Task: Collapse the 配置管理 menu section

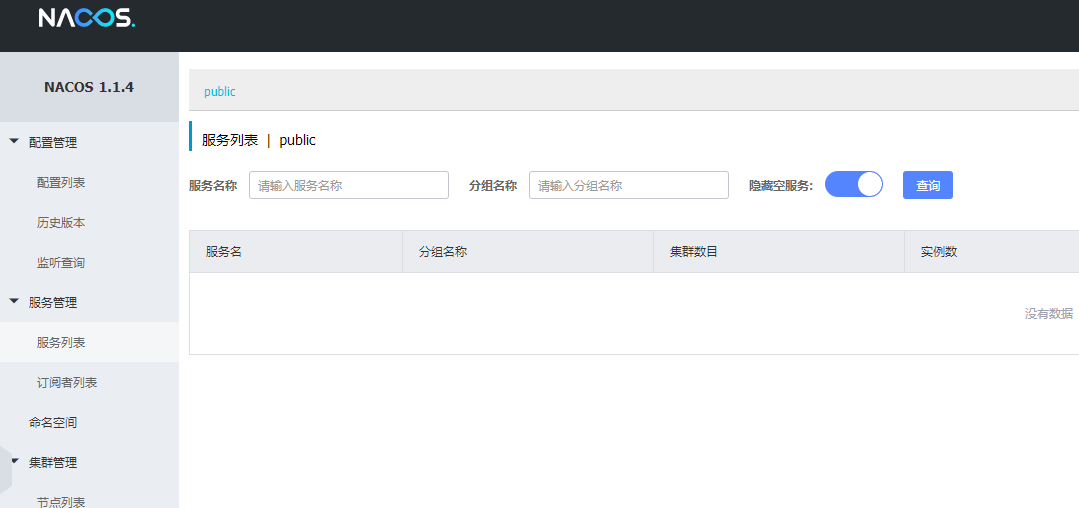Action: pos(52,143)
